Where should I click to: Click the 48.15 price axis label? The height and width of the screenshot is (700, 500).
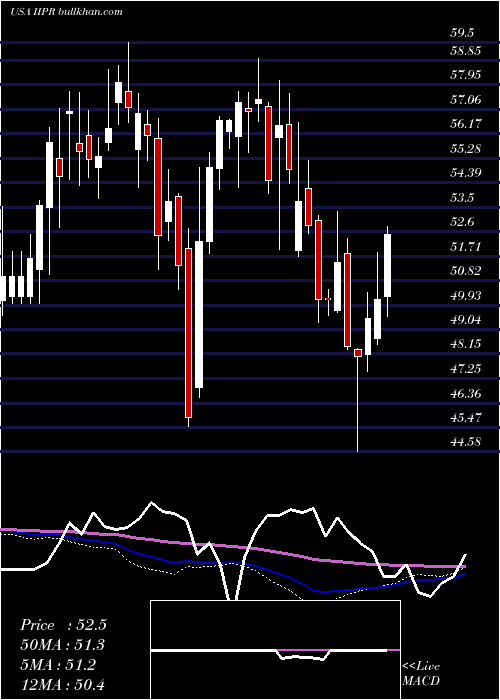(x=465, y=344)
